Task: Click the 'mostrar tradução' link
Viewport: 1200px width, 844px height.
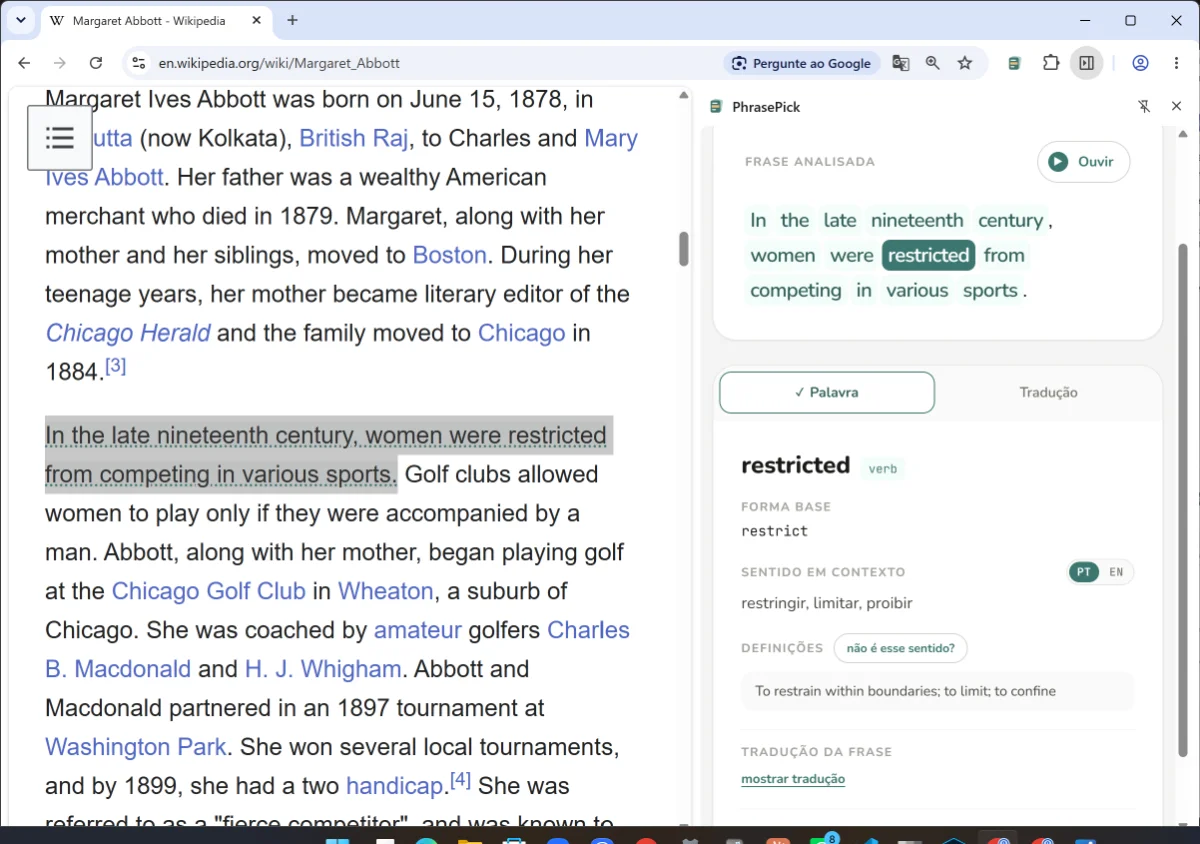Action: [793, 779]
